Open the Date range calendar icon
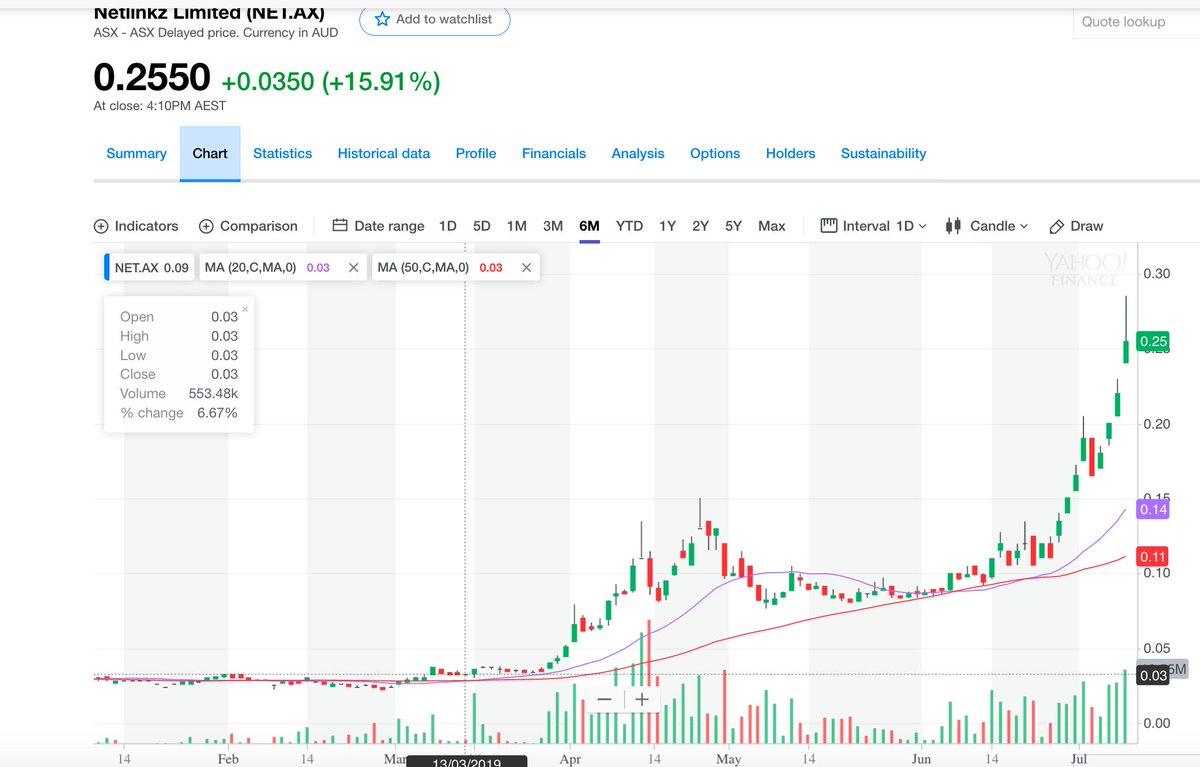 340,226
